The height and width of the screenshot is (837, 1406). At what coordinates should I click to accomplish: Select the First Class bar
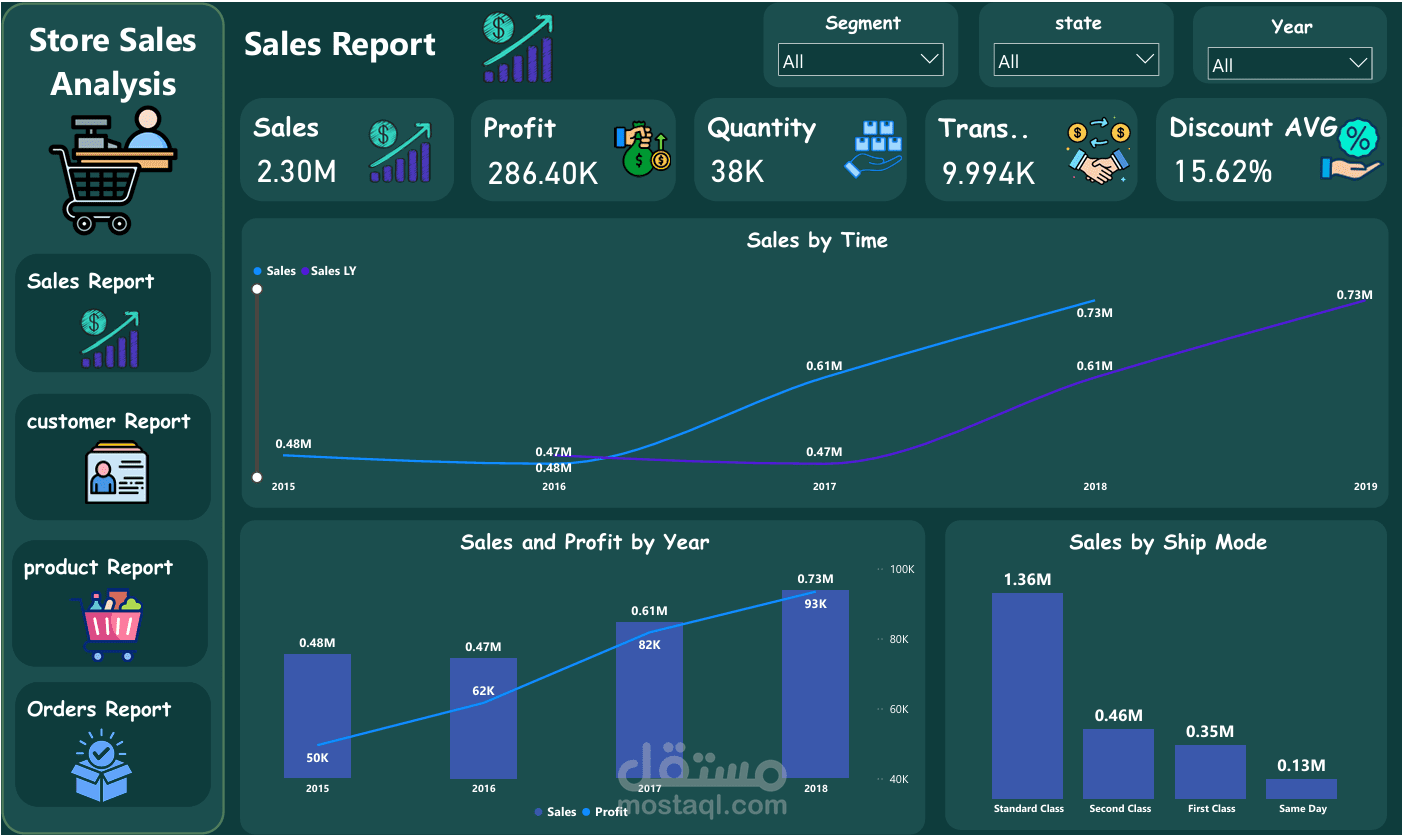click(x=1210, y=772)
